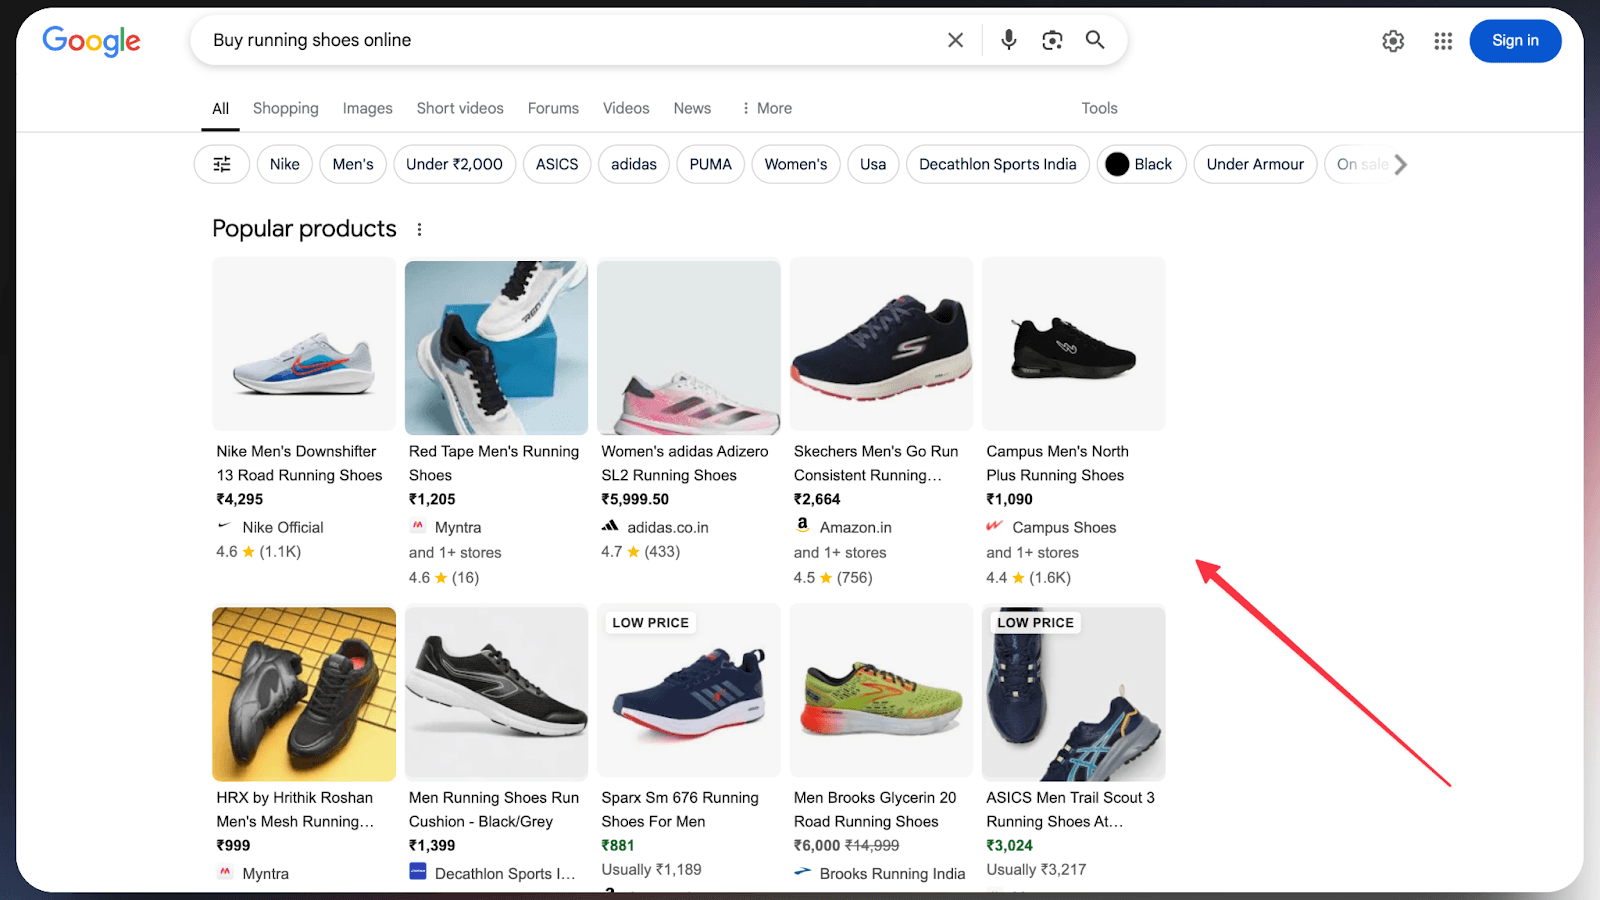View the HRX black shoes image
The height and width of the screenshot is (900, 1600).
pyautogui.click(x=304, y=694)
